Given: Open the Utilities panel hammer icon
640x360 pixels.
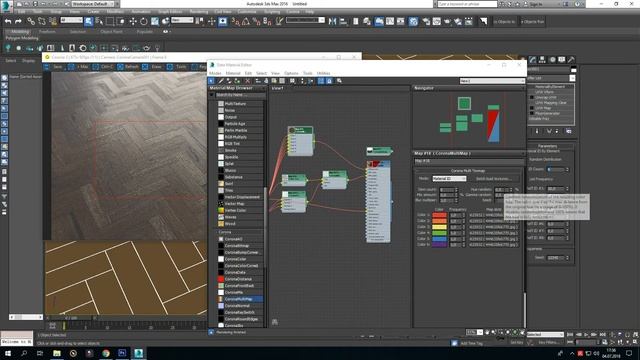Looking at the screenshot, I should coord(571,60).
